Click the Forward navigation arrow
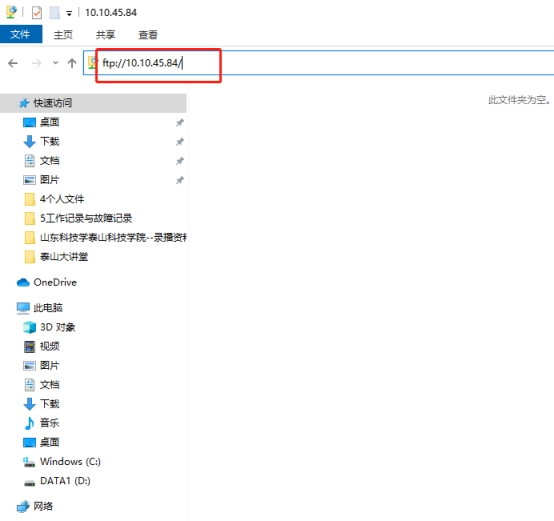This screenshot has height=521, width=554. [x=36, y=63]
